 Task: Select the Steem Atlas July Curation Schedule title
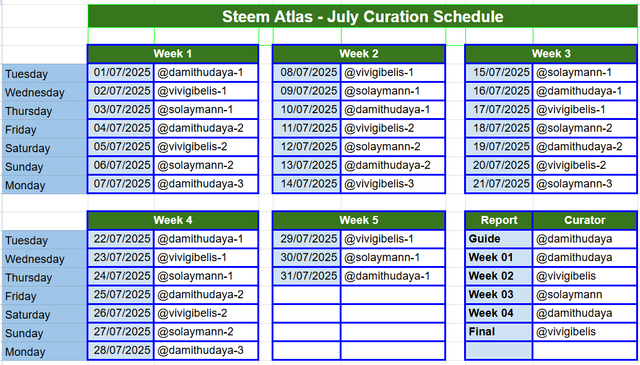tap(362, 17)
